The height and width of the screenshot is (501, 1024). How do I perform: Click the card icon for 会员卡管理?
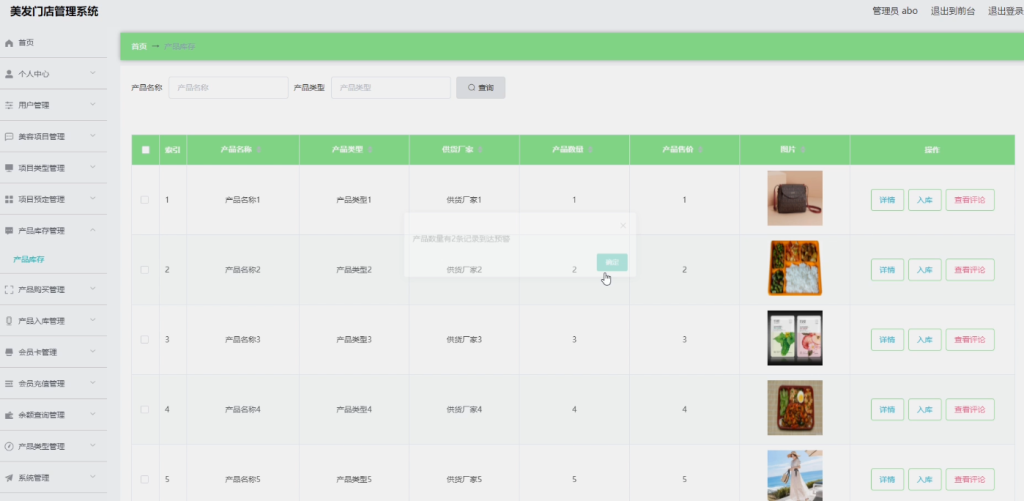(x=9, y=352)
